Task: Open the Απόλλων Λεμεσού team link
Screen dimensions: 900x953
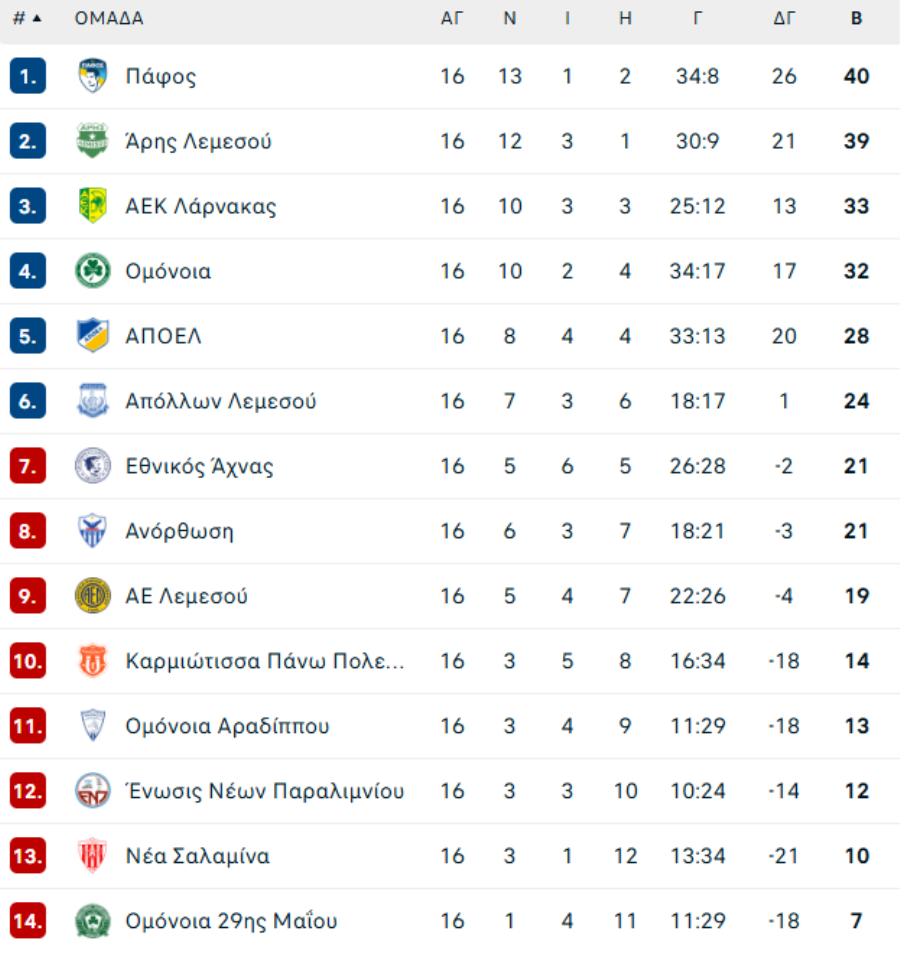Action: 221,401
